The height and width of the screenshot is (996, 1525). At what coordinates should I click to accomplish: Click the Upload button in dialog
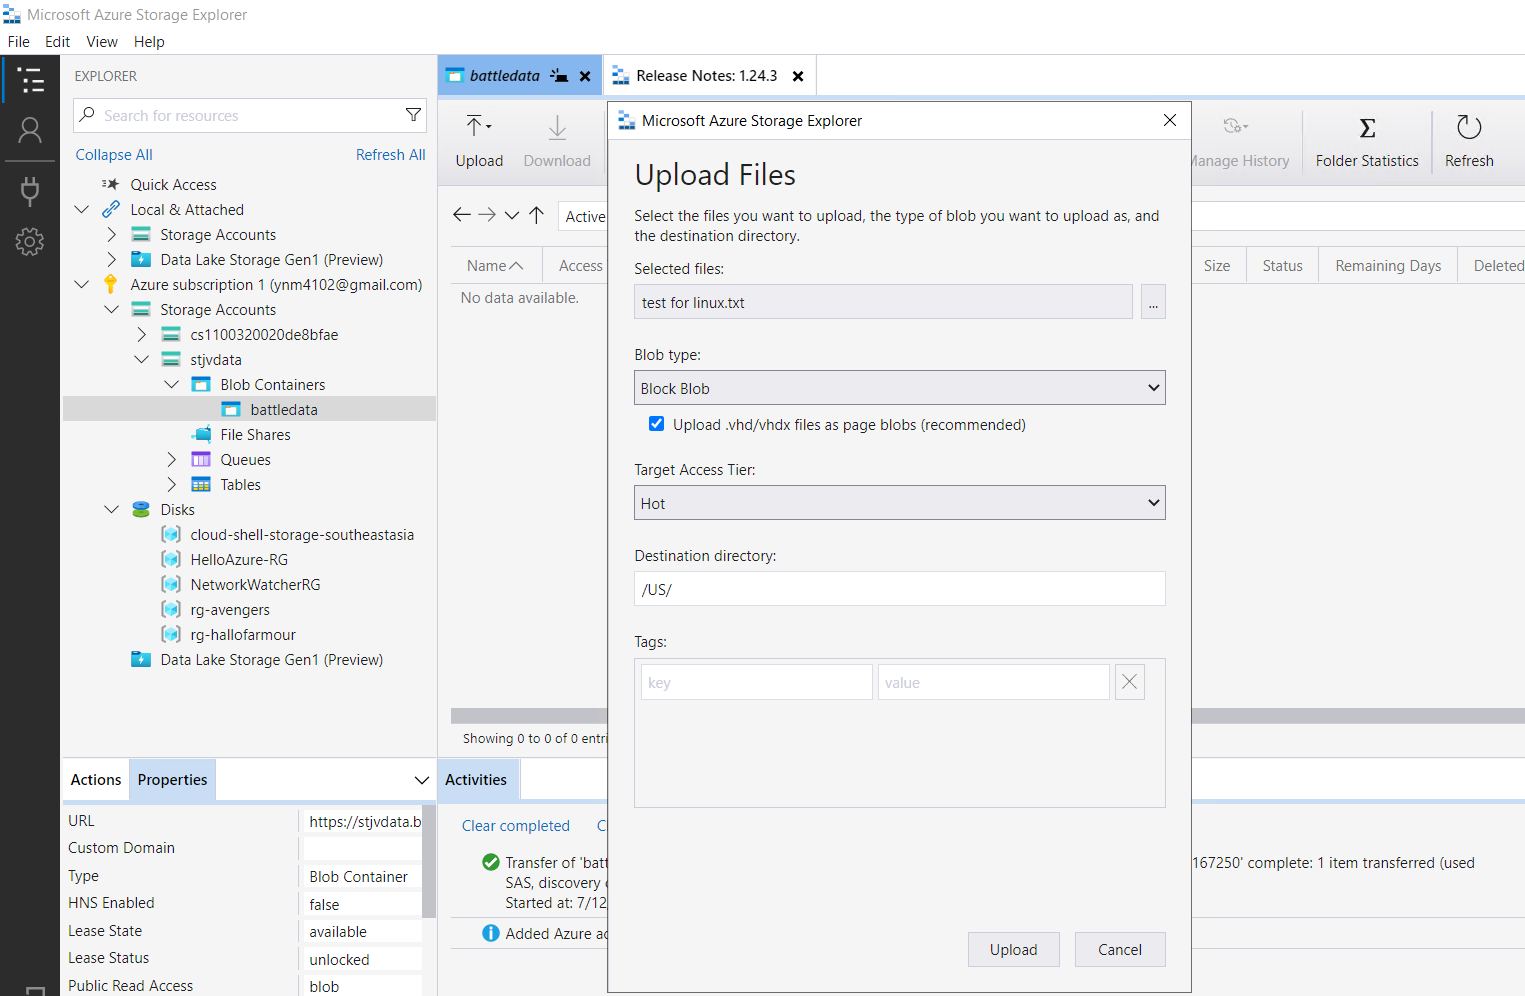coord(1013,949)
